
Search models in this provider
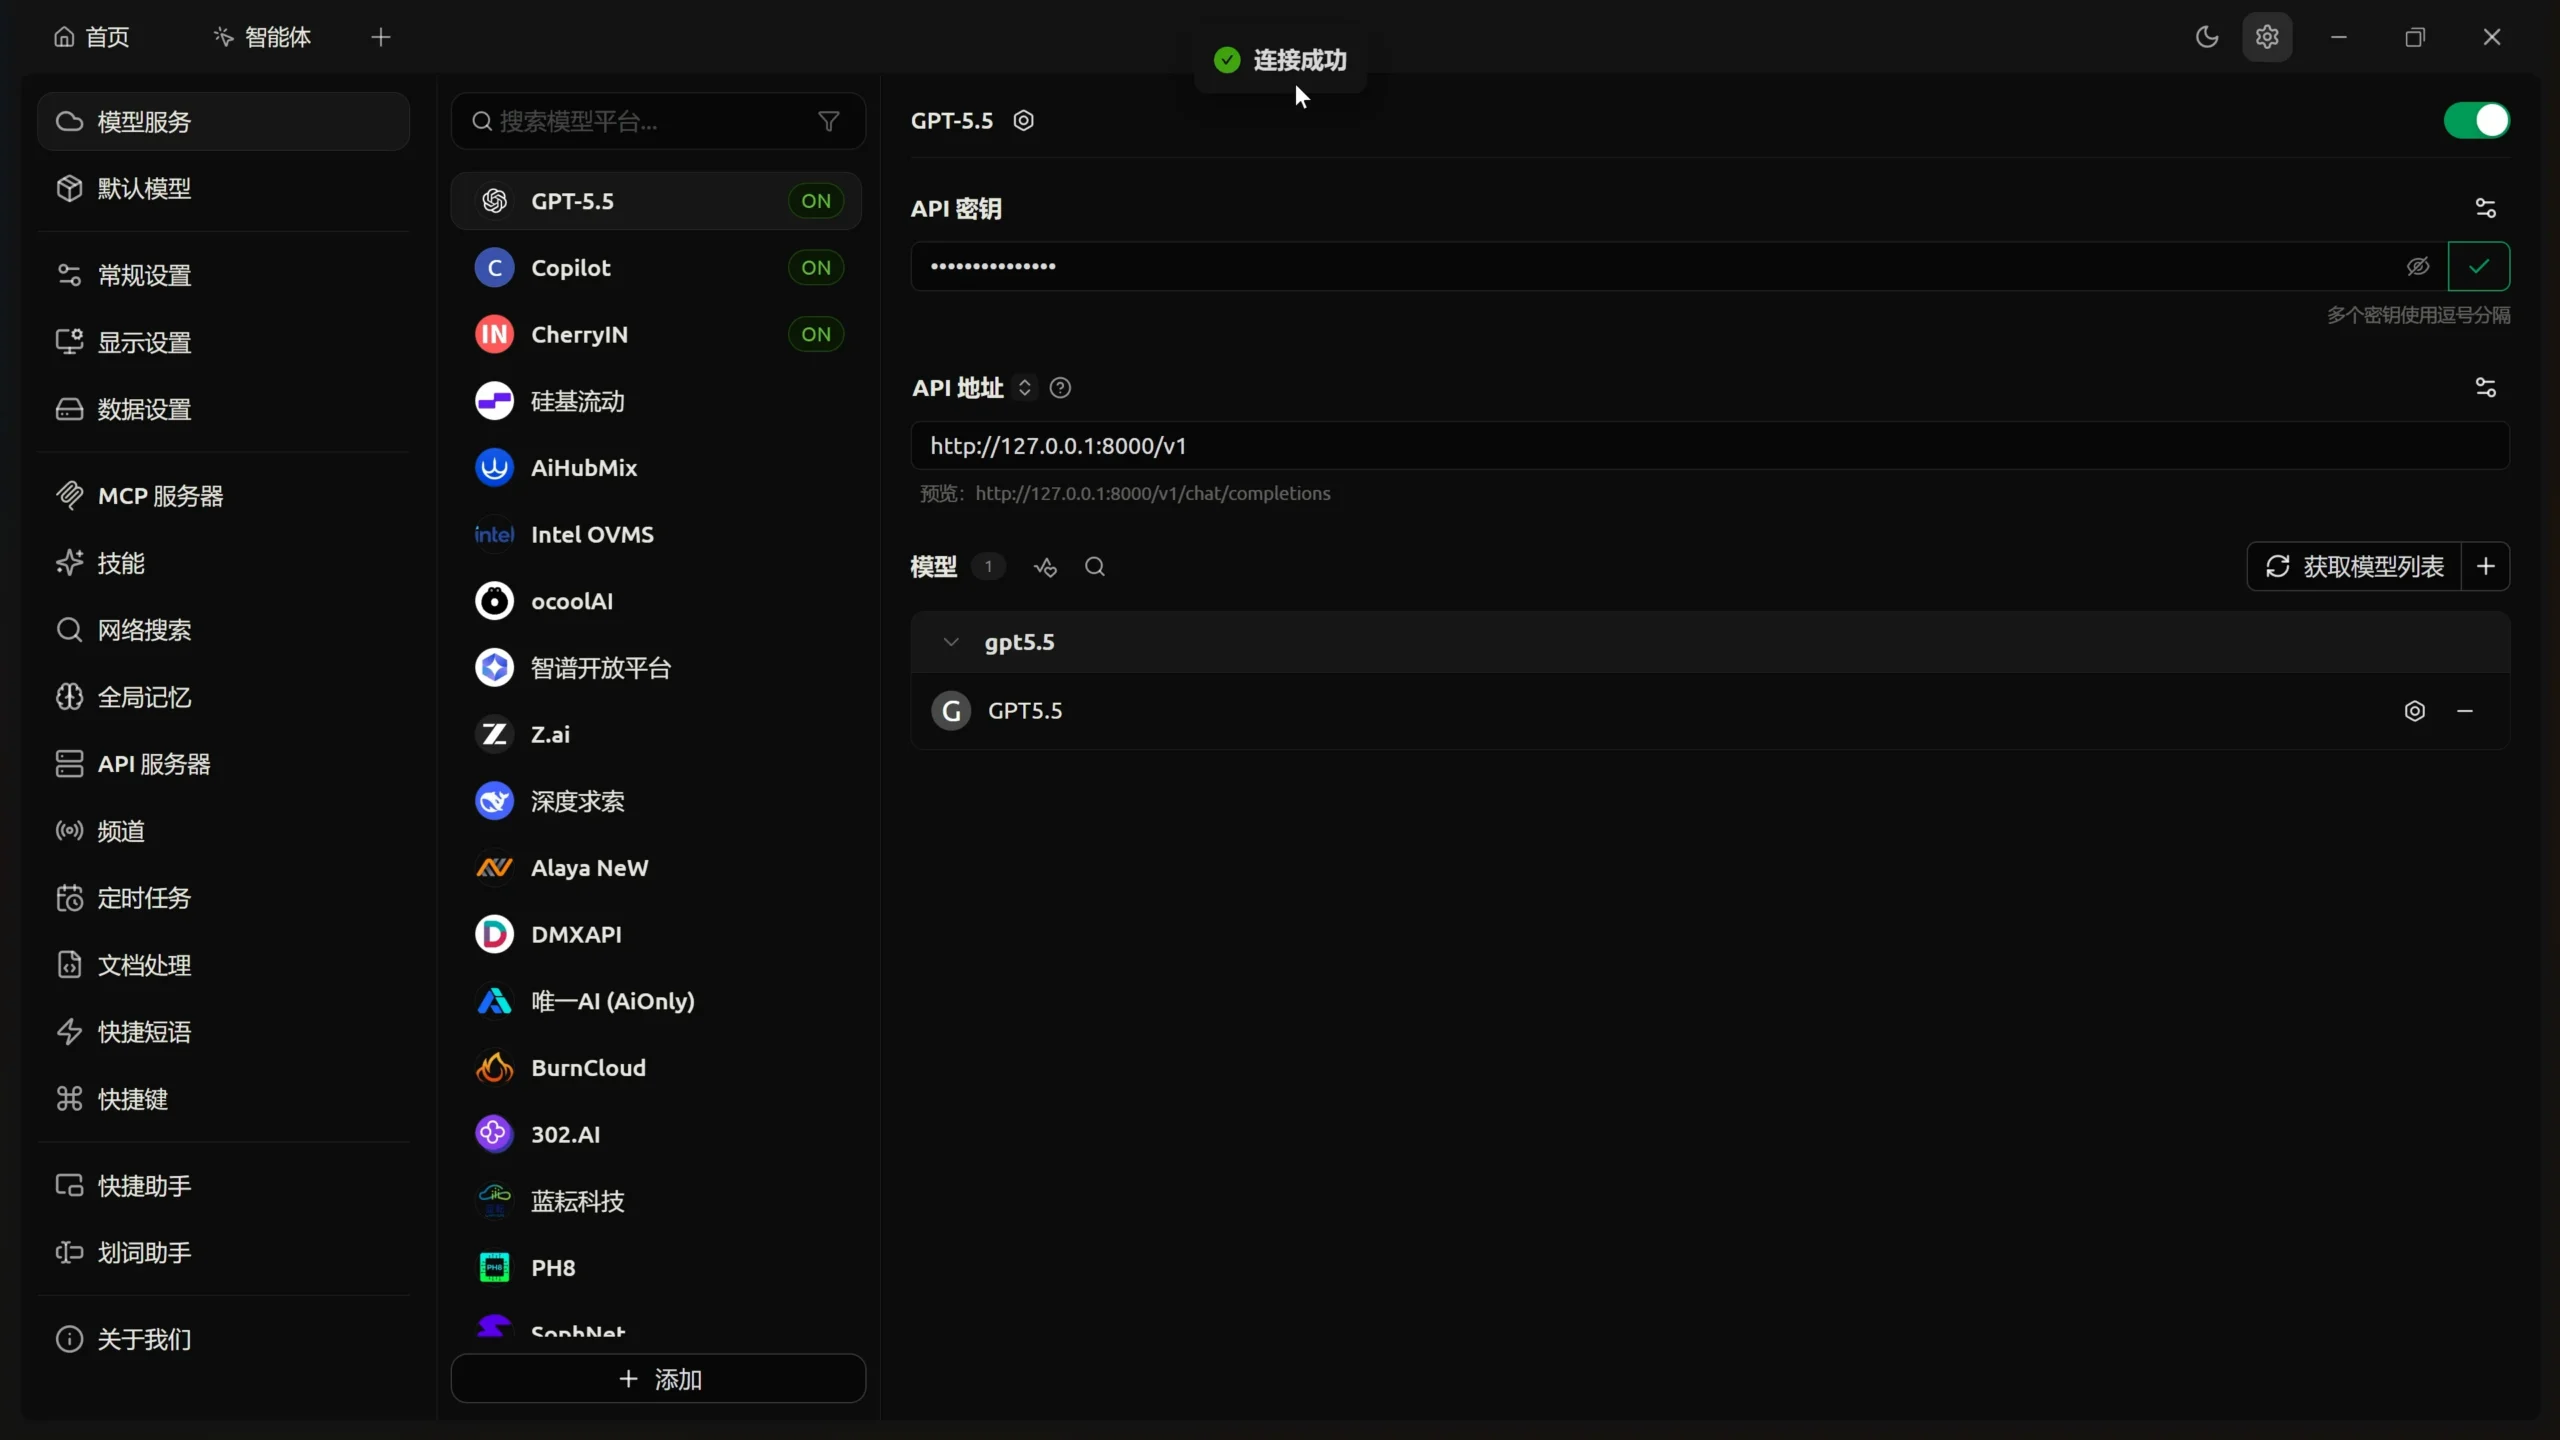(1095, 567)
